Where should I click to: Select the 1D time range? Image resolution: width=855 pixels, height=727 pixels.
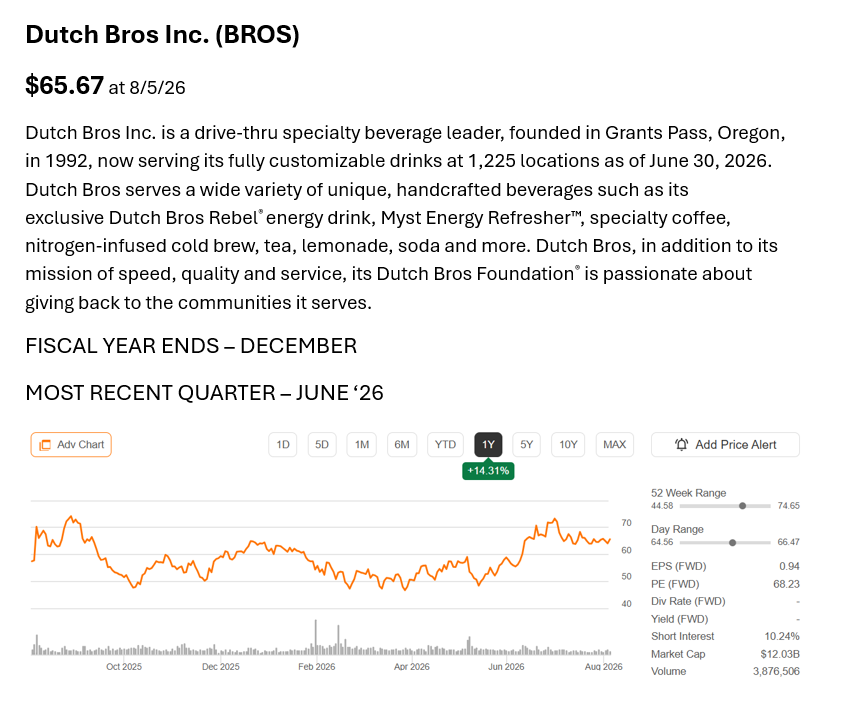tap(282, 444)
